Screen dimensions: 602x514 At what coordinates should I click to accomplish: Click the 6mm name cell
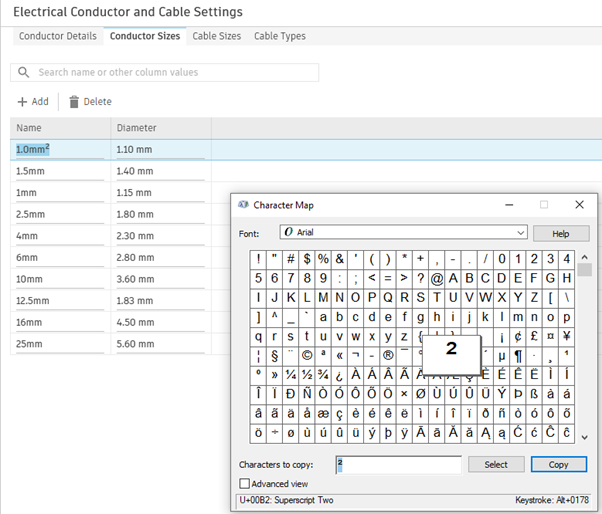click(60, 258)
